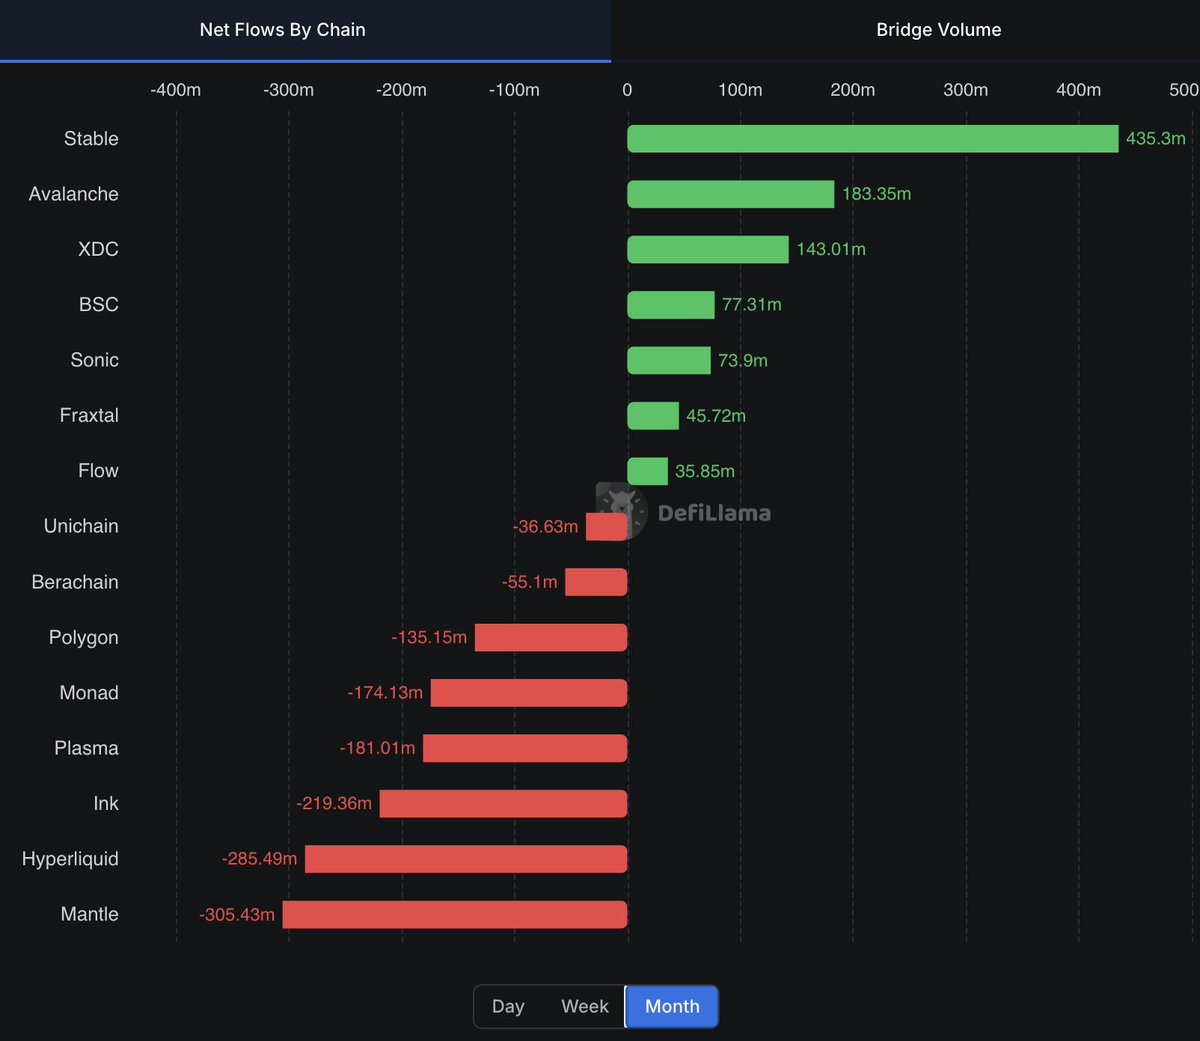The image size is (1200, 1041).
Task: Switch to the Bridge Volume tab
Action: [x=938, y=30]
